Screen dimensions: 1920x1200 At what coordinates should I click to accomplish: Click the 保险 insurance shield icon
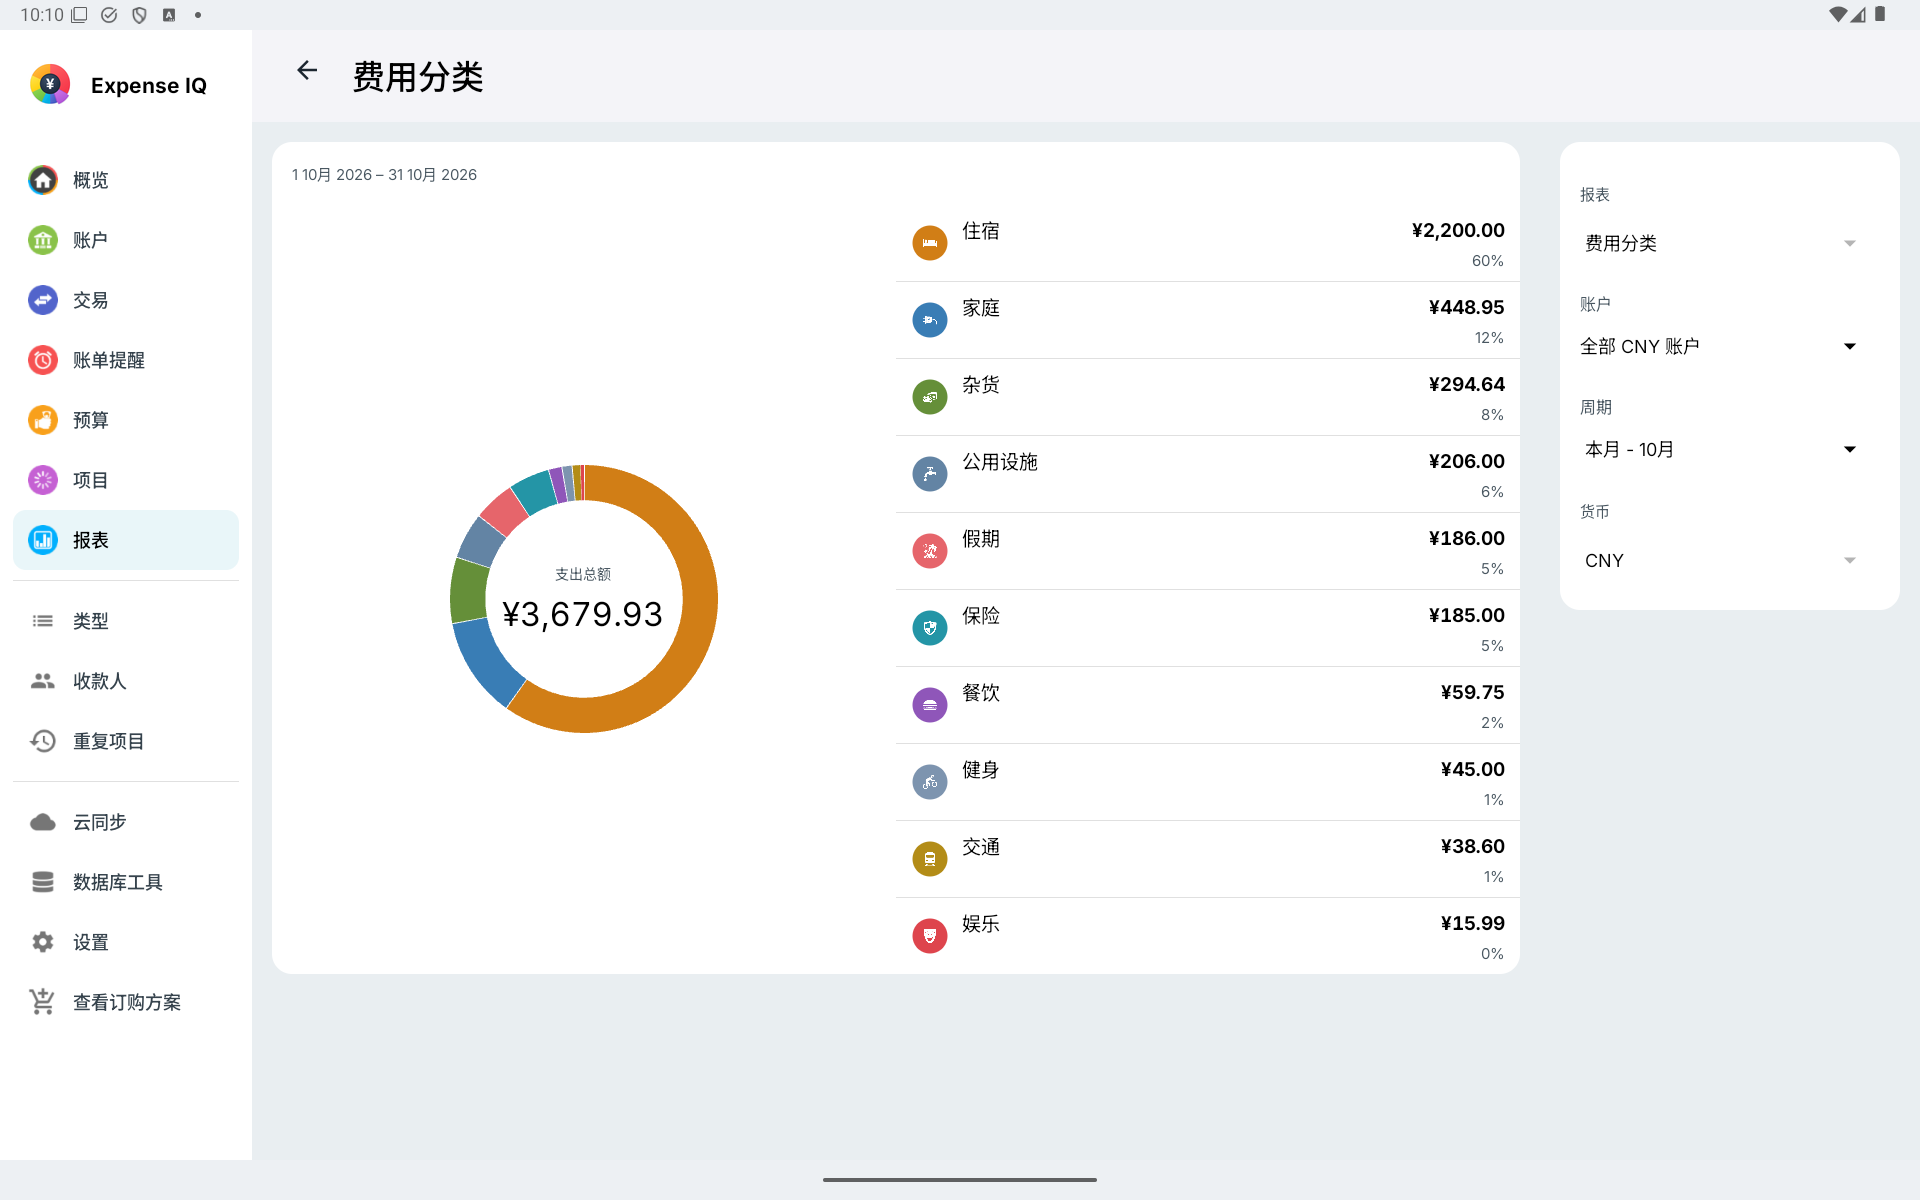pyautogui.click(x=930, y=628)
